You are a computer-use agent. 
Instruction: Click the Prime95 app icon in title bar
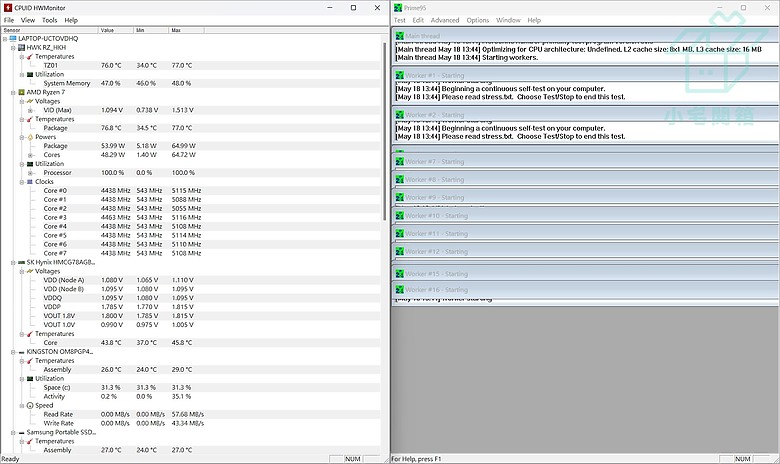point(397,7)
